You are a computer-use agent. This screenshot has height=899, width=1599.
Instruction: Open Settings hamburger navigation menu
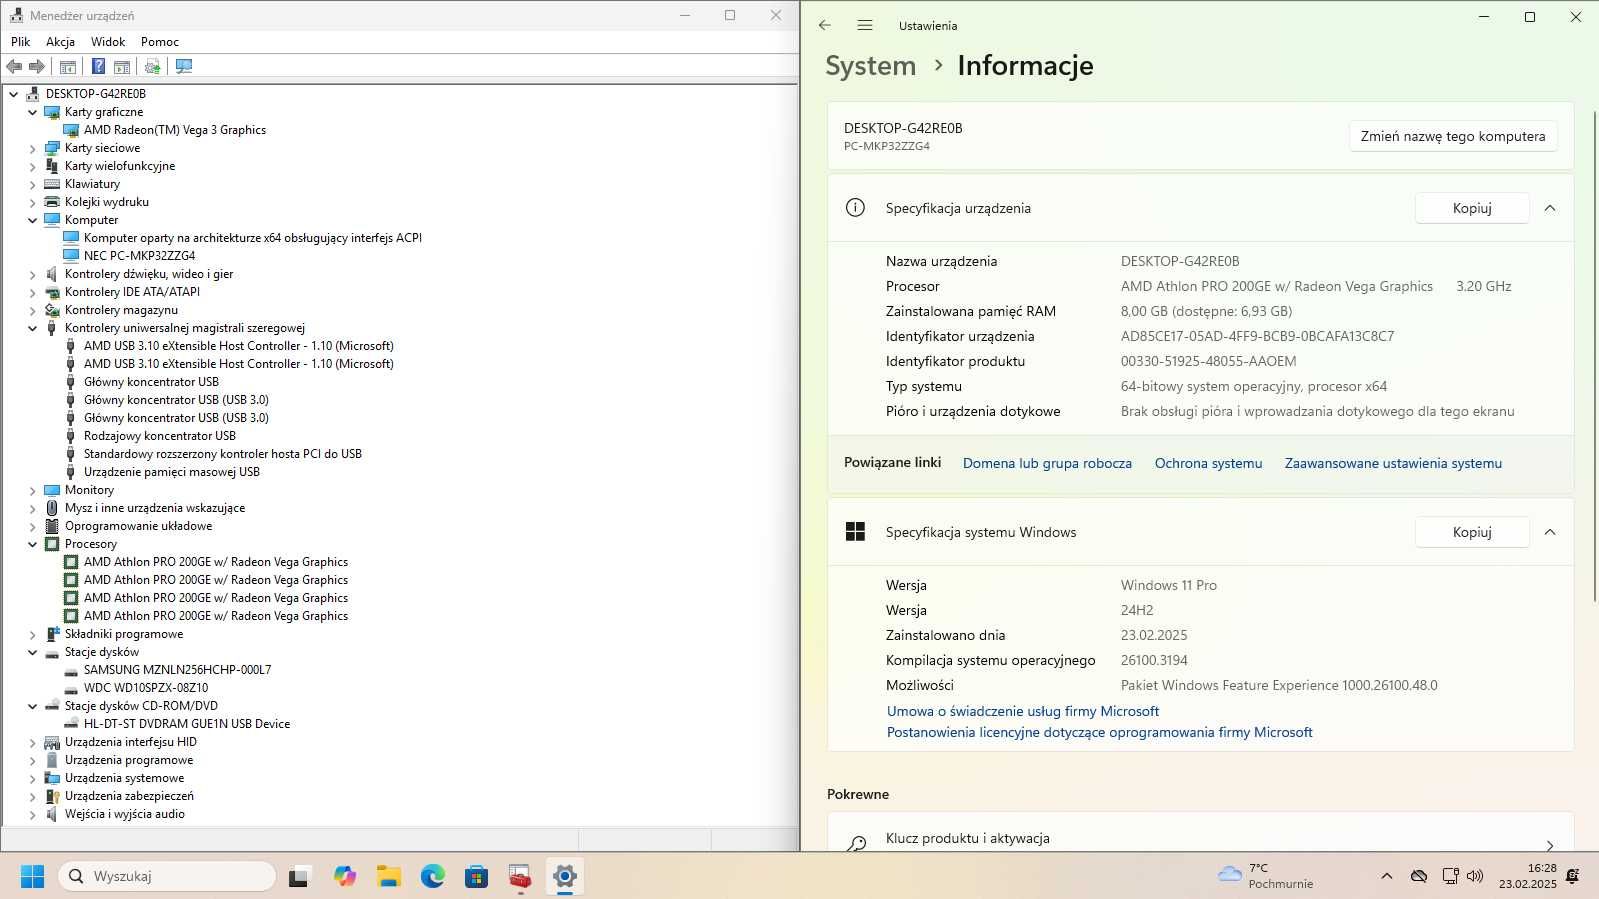point(865,25)
